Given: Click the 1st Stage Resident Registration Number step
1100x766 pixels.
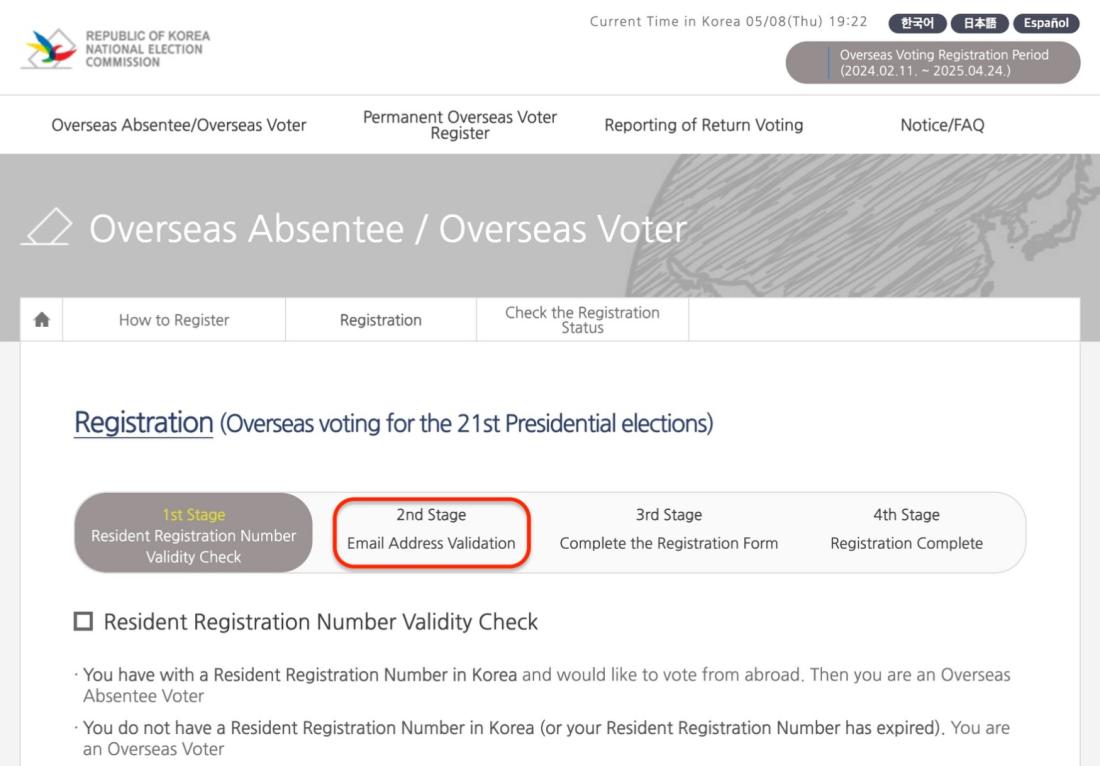Looking at the screenshot, I should point(194,533).
